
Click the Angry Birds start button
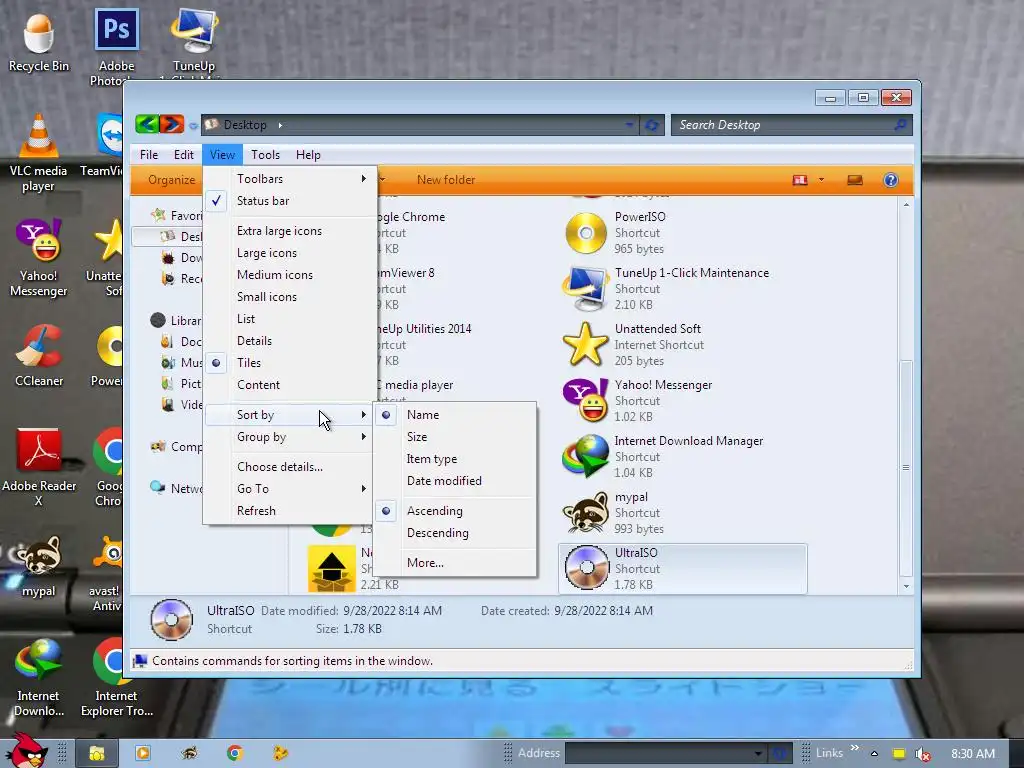tap(27, 750)
